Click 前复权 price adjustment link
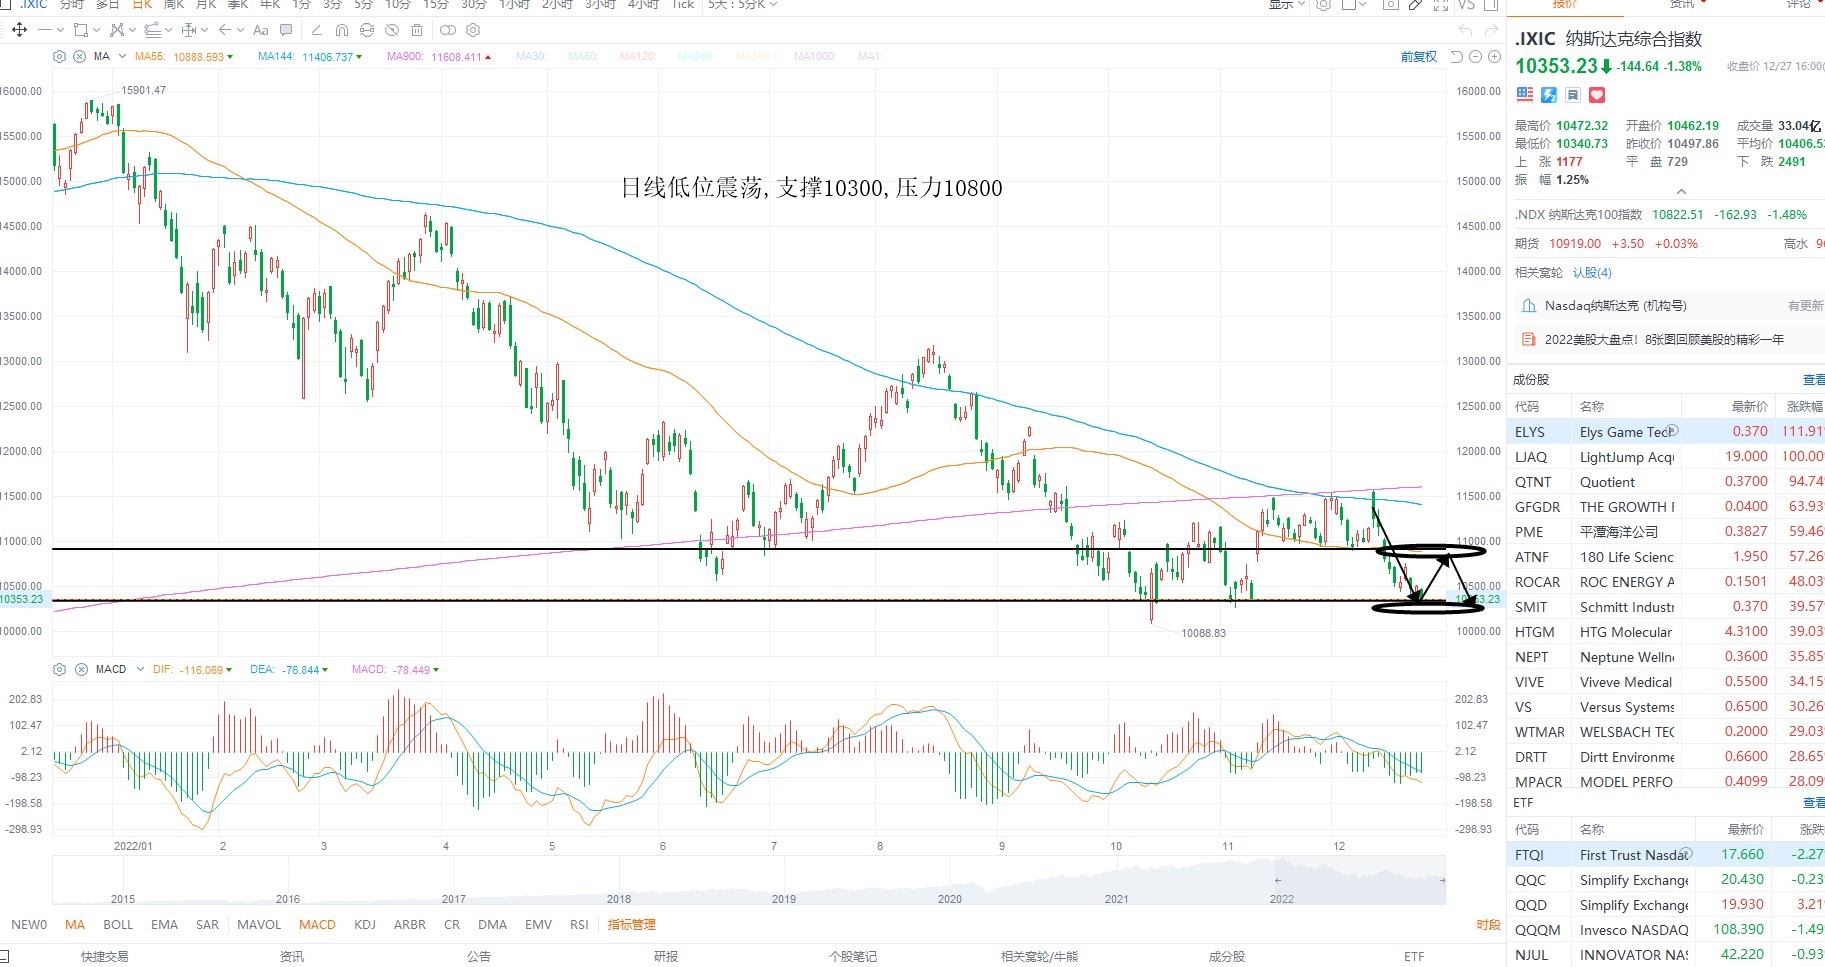Viewport: 1825px width, 967px height. tap(1418, 57)
